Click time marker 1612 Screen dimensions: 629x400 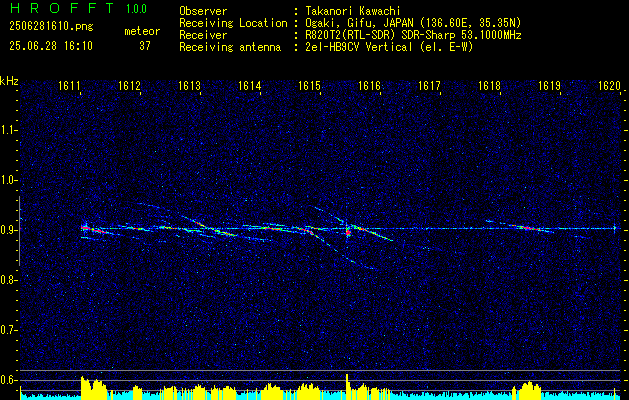[129, 85]
